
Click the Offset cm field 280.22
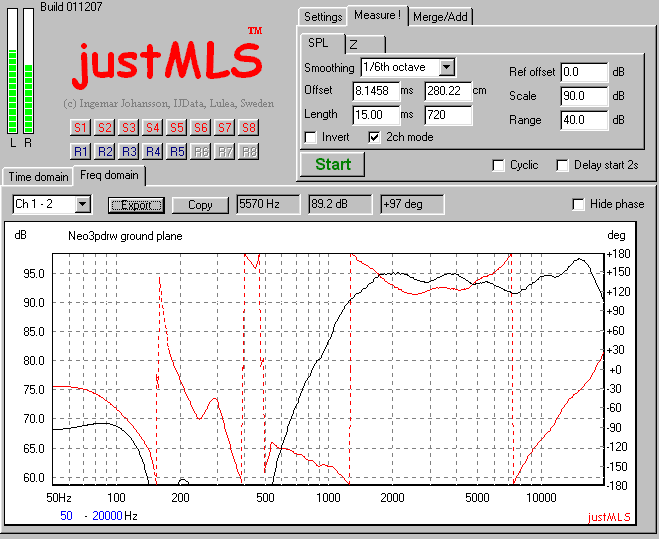[448, 91]
